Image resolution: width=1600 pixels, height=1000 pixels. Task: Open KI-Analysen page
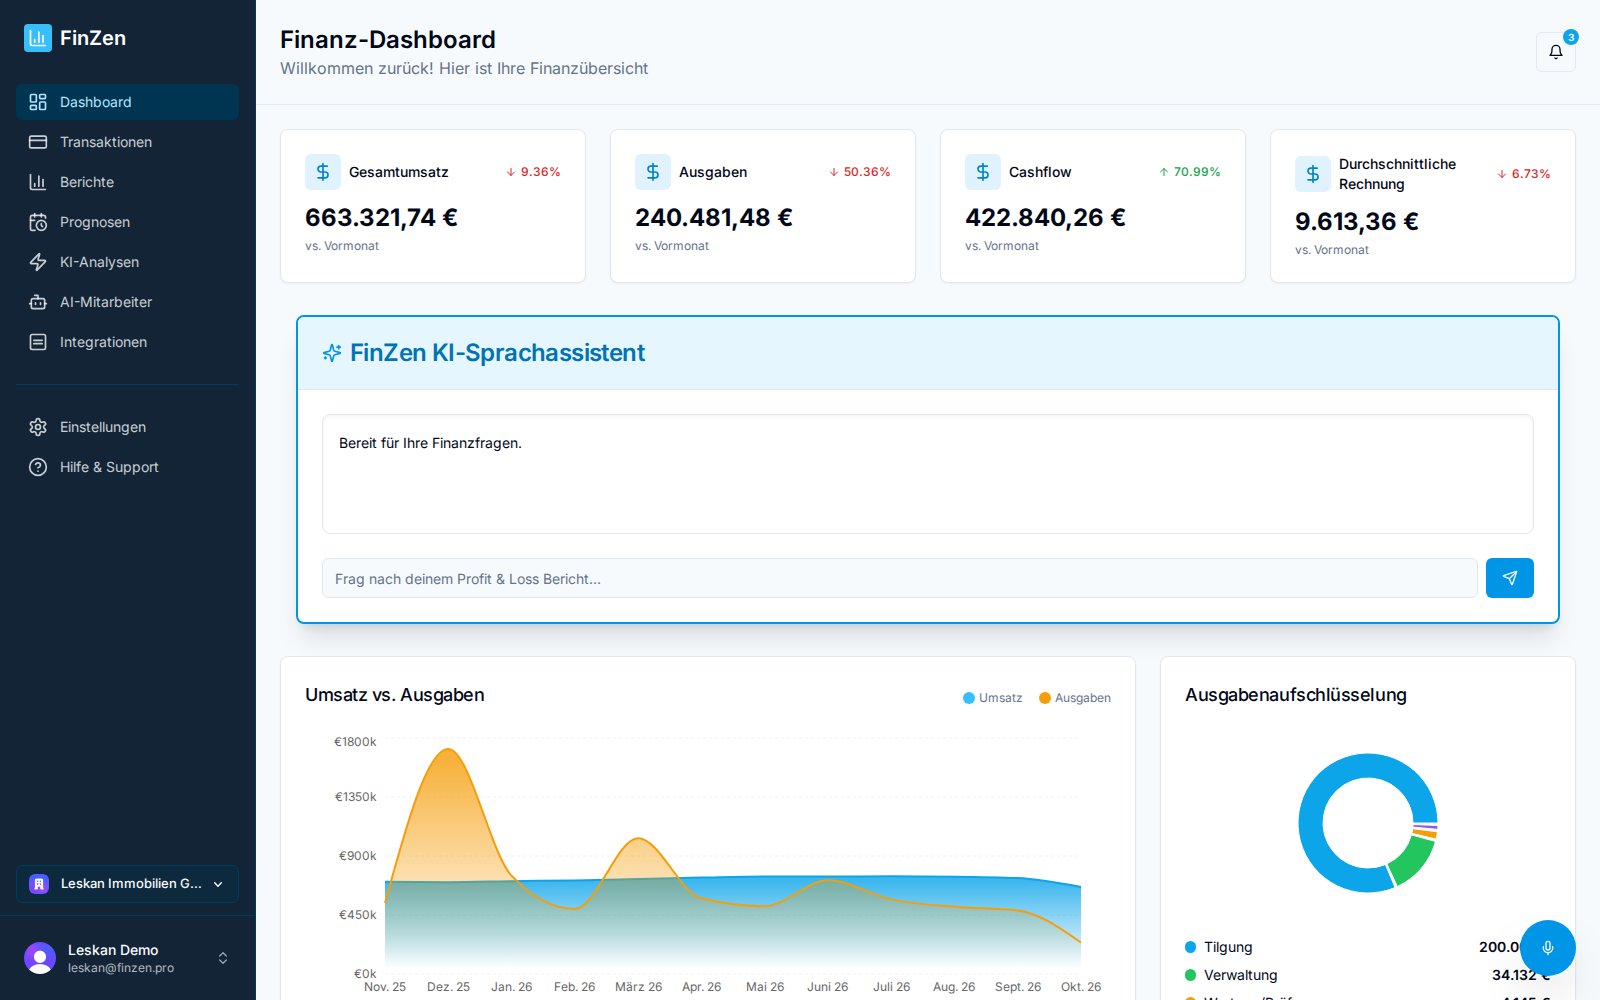(x=127, y=262)
